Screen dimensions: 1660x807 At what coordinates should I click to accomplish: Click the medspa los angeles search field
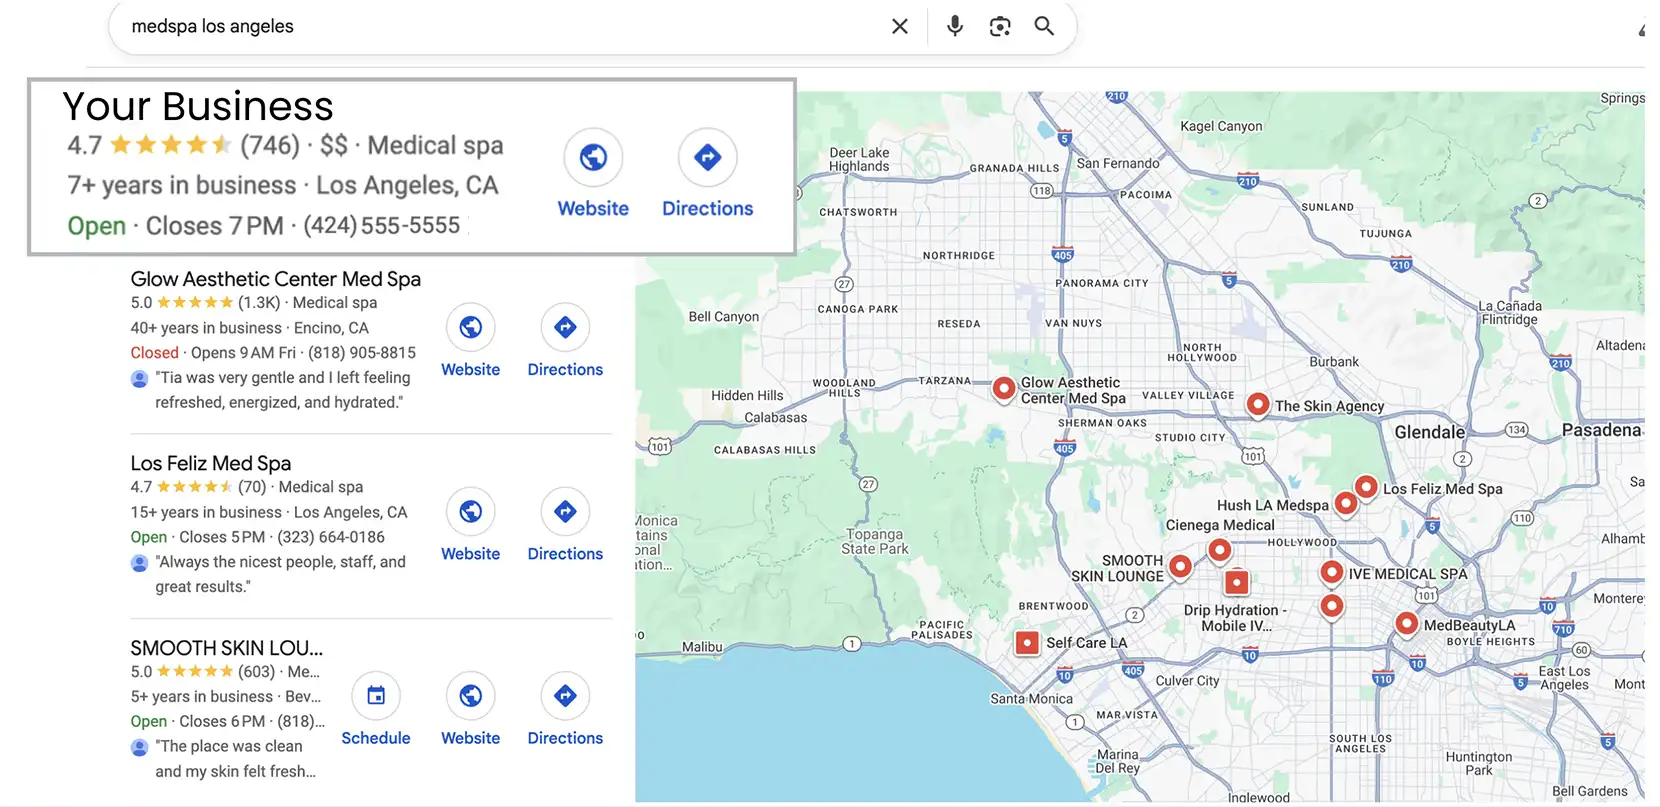pyautogui.click(x=500, y=26)
